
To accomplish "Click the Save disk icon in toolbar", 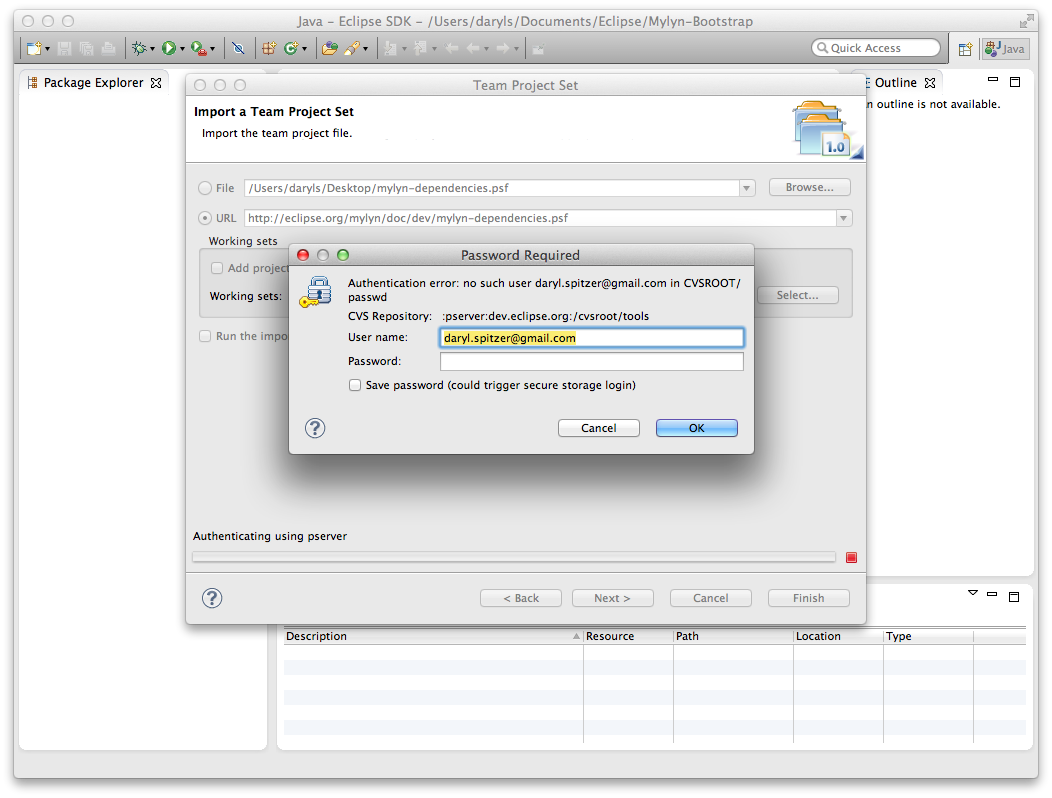I will click(64, 48).
